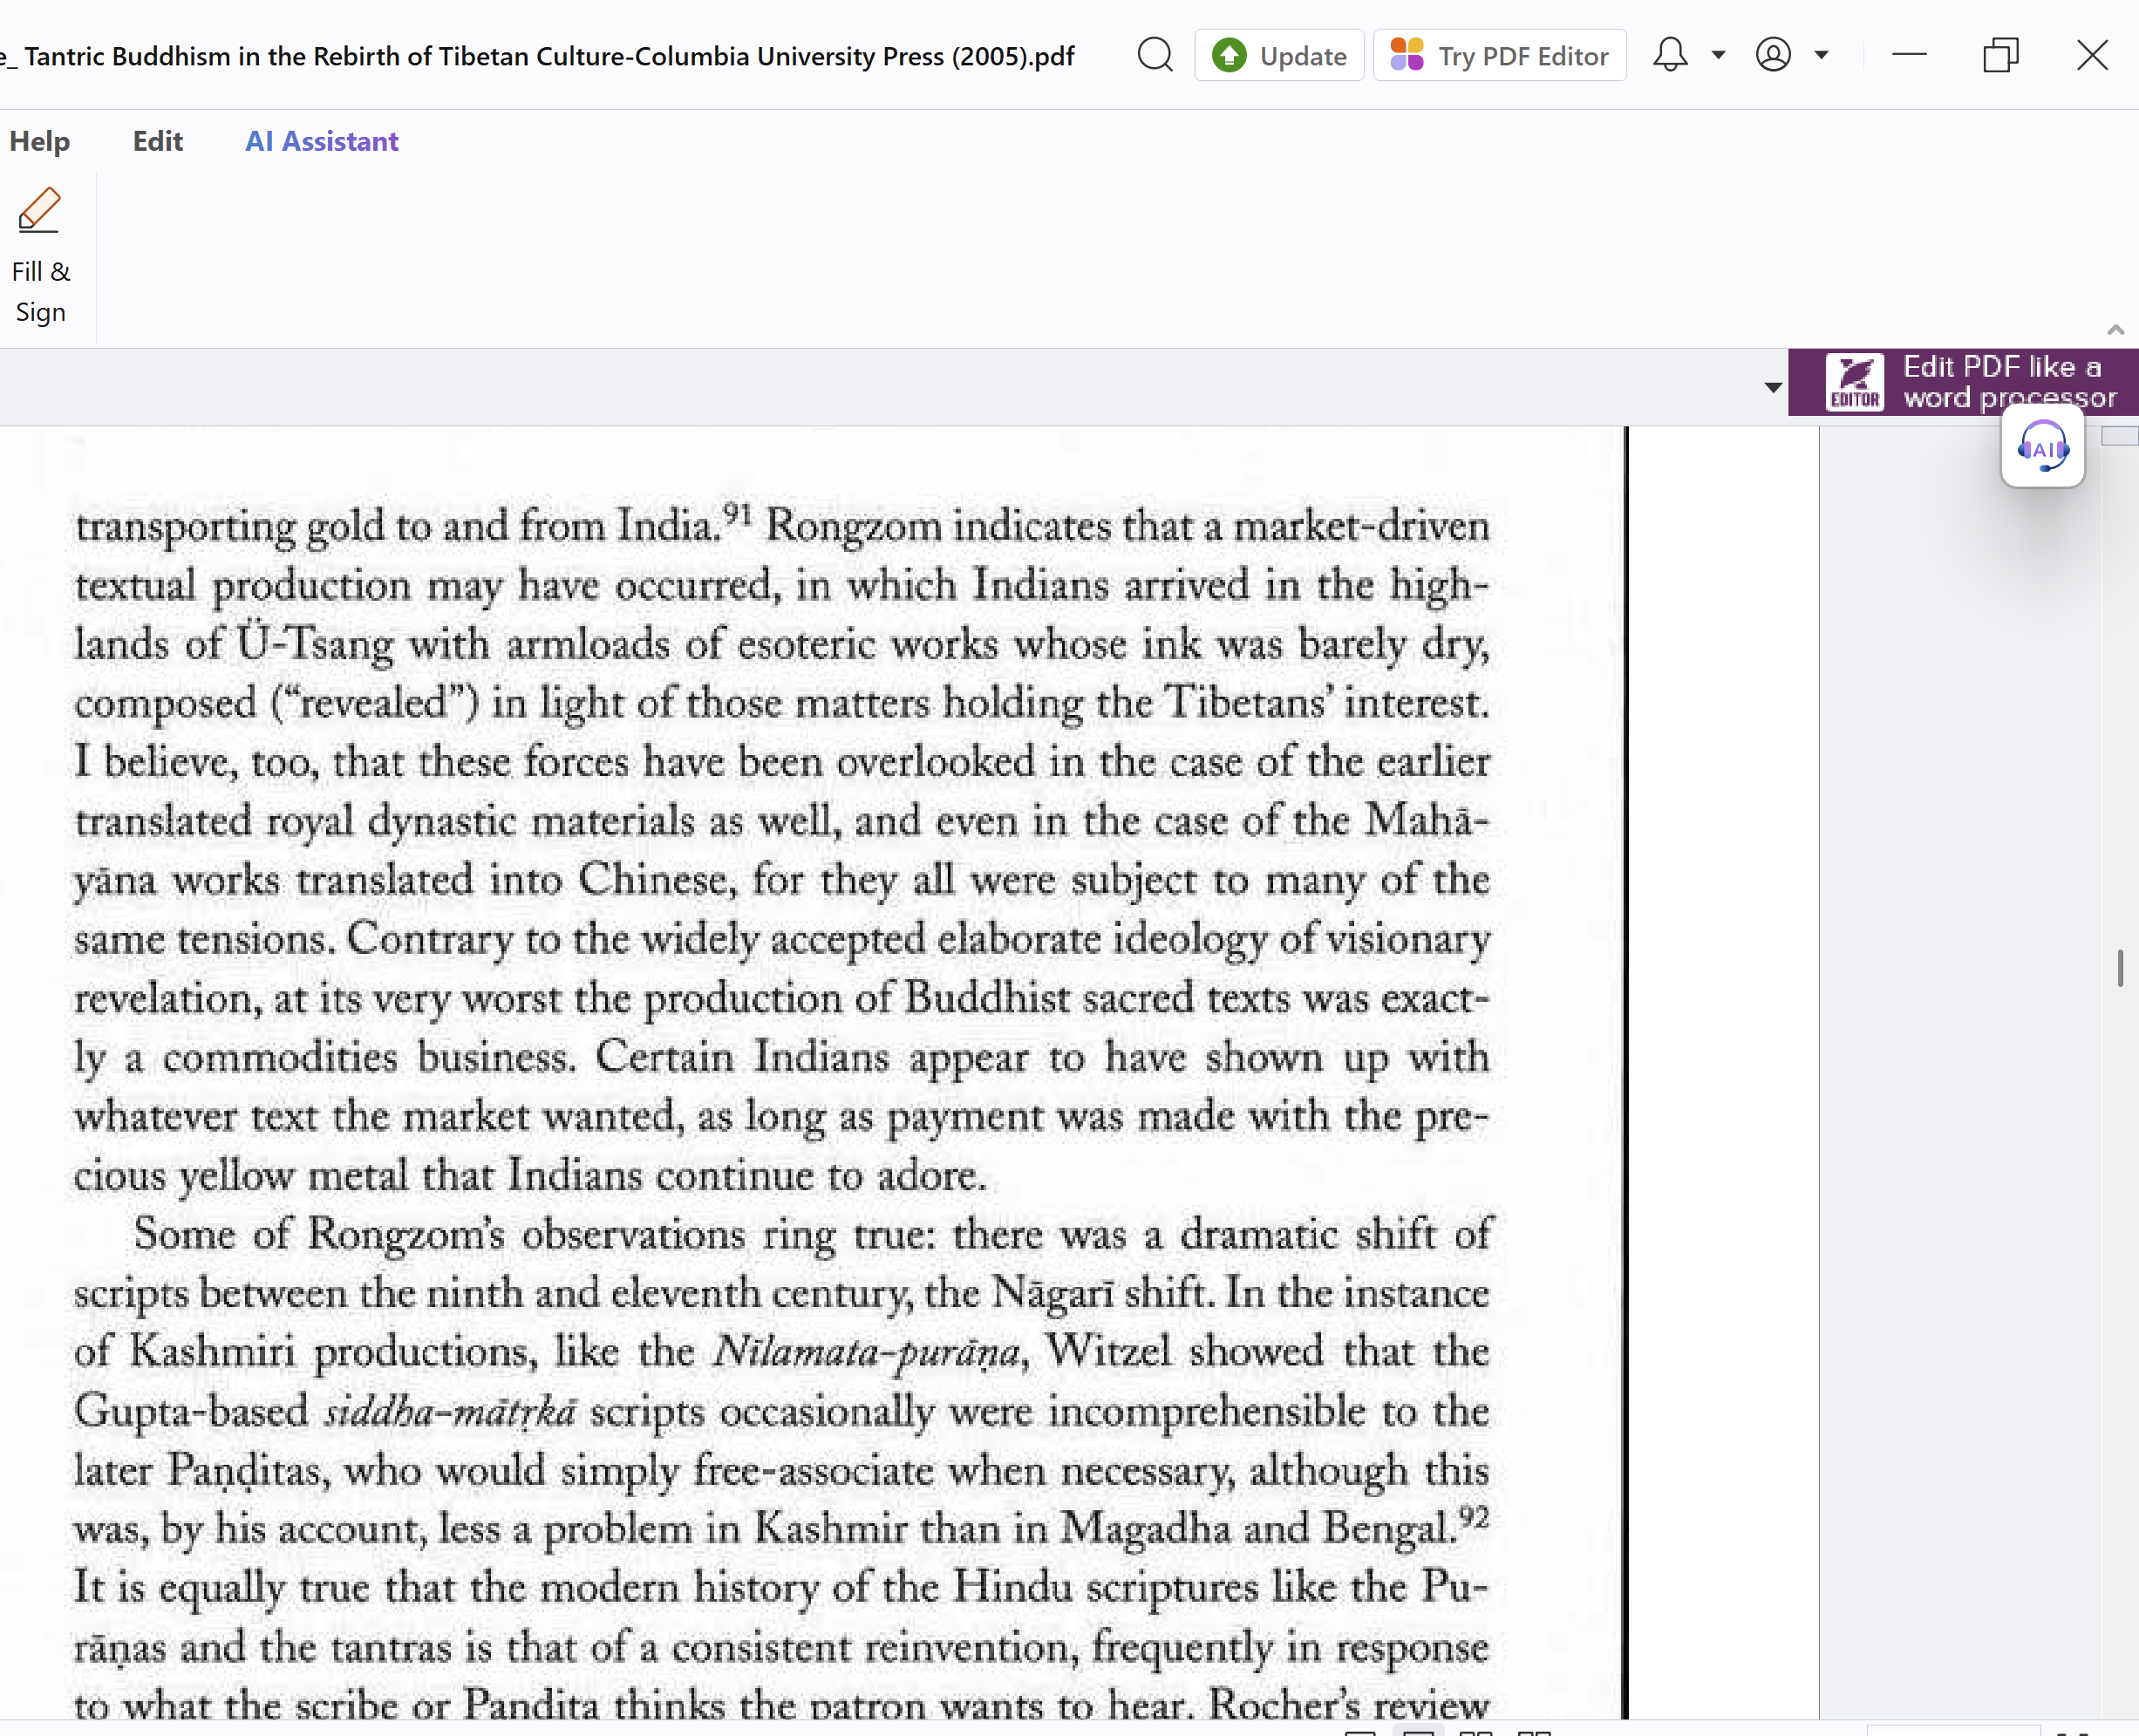Viewport: 2139px width, 1736px height.
Task: Switch to the AI Assistant tab
Action: pos(321,141)
